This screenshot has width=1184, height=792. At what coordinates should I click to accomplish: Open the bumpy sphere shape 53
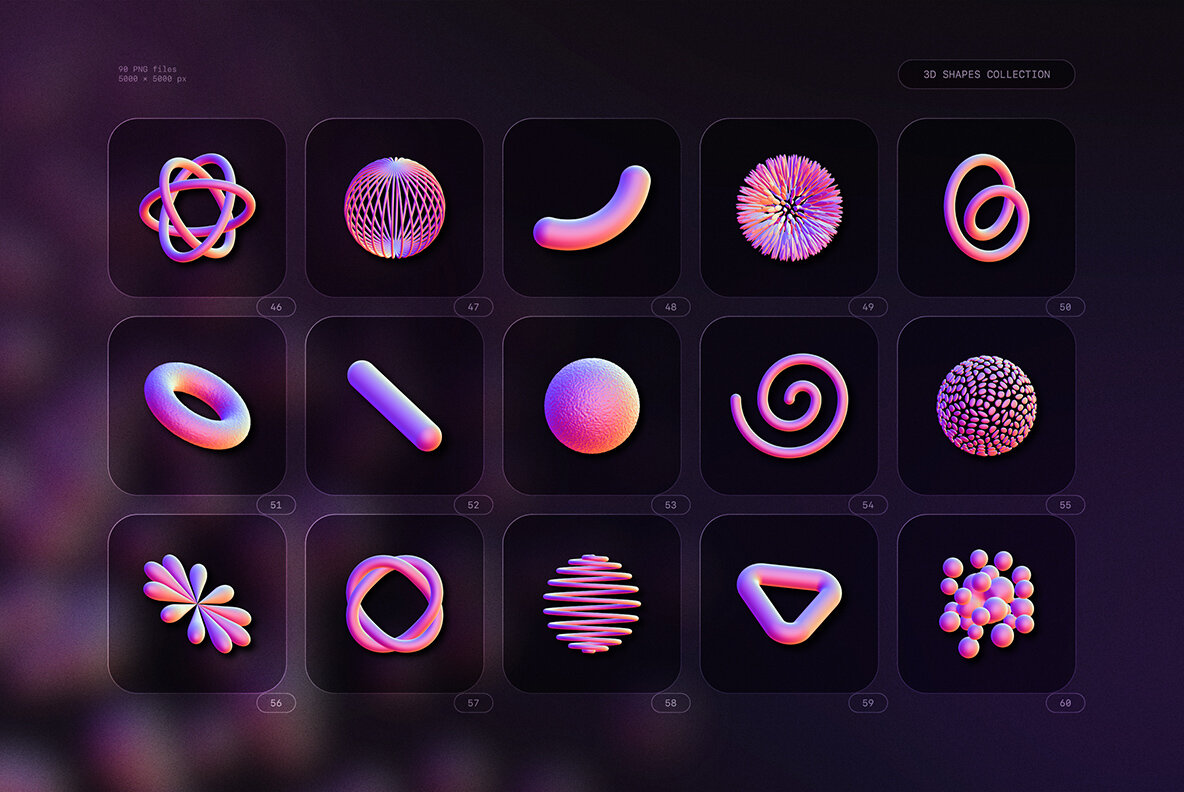[591, 404]
